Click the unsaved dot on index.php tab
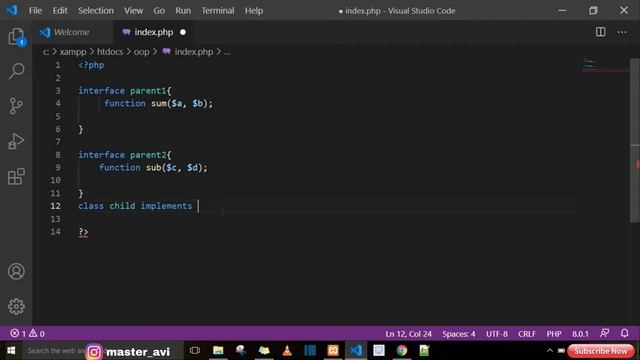Screen dimensions: 640x360 [x=183, y=32]
